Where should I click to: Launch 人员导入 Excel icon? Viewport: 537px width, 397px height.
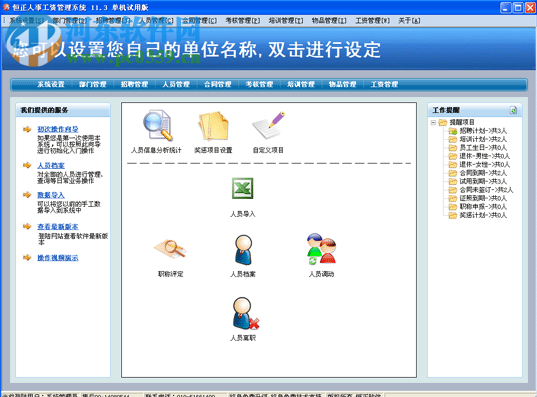tap(242, 188)
